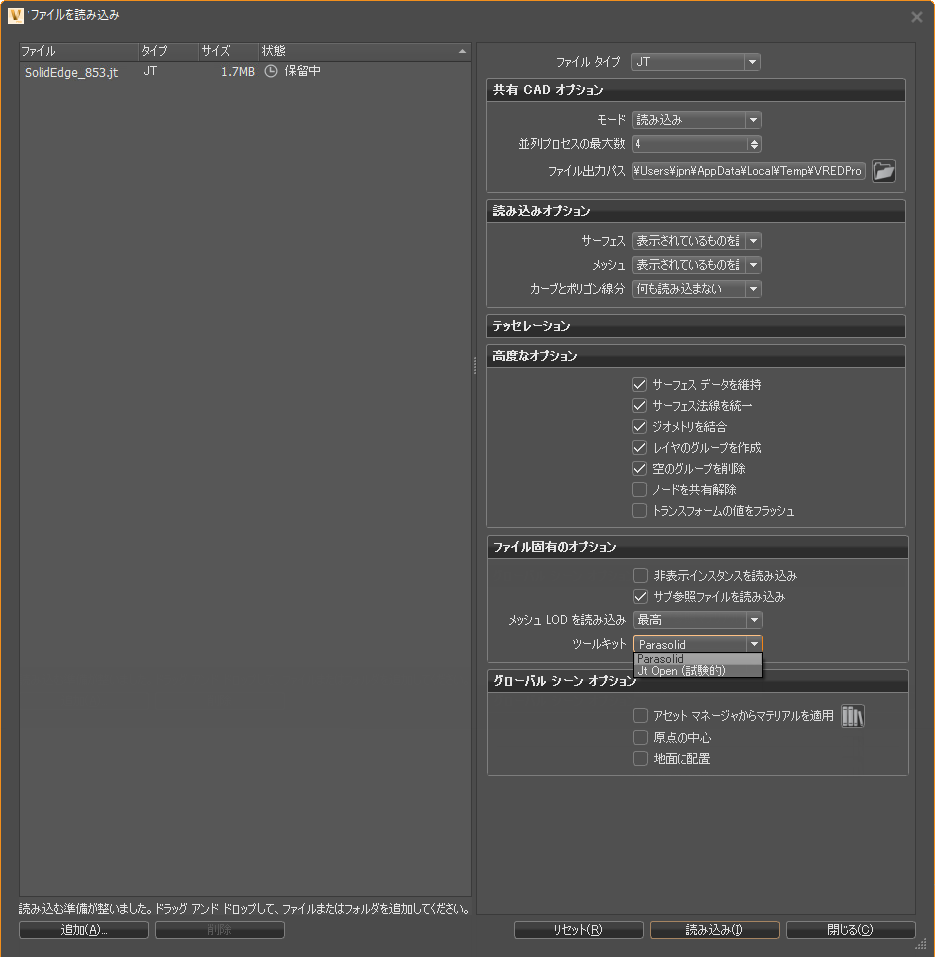Adjust the 並列プロセスの最大数 spinner arrows

point(754,144)
